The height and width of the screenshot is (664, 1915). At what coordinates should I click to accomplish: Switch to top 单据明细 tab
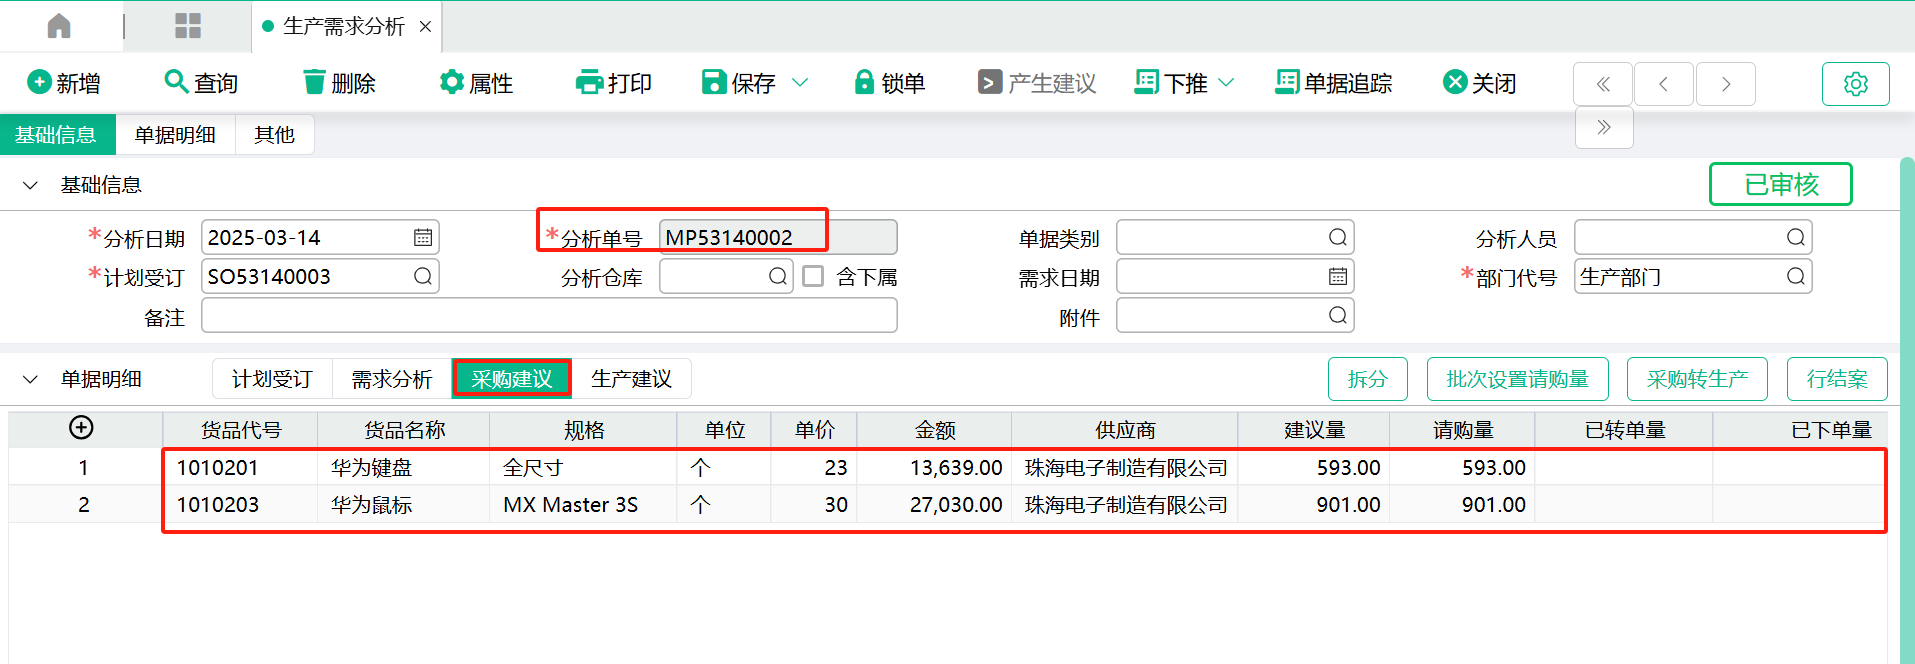[175, 135]
